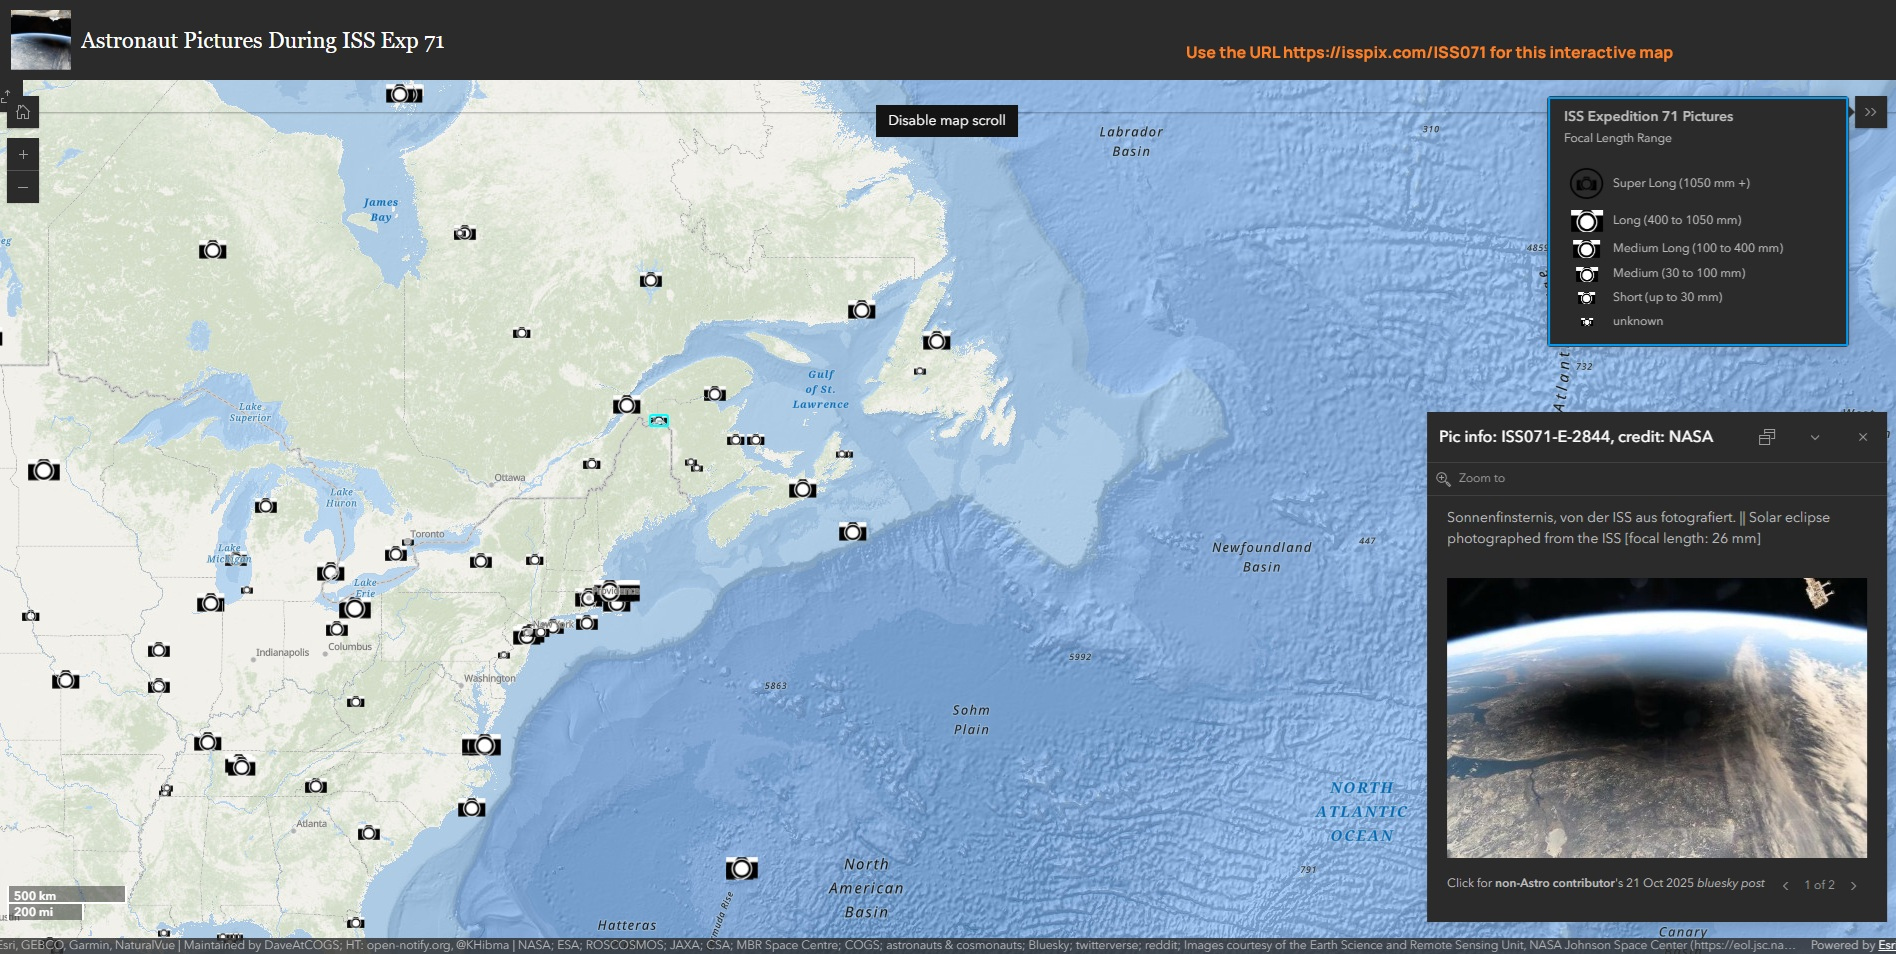Viewport: 1896px width, 954px height.
Task: Open the bluesky post link
Action: (1730, 883)
